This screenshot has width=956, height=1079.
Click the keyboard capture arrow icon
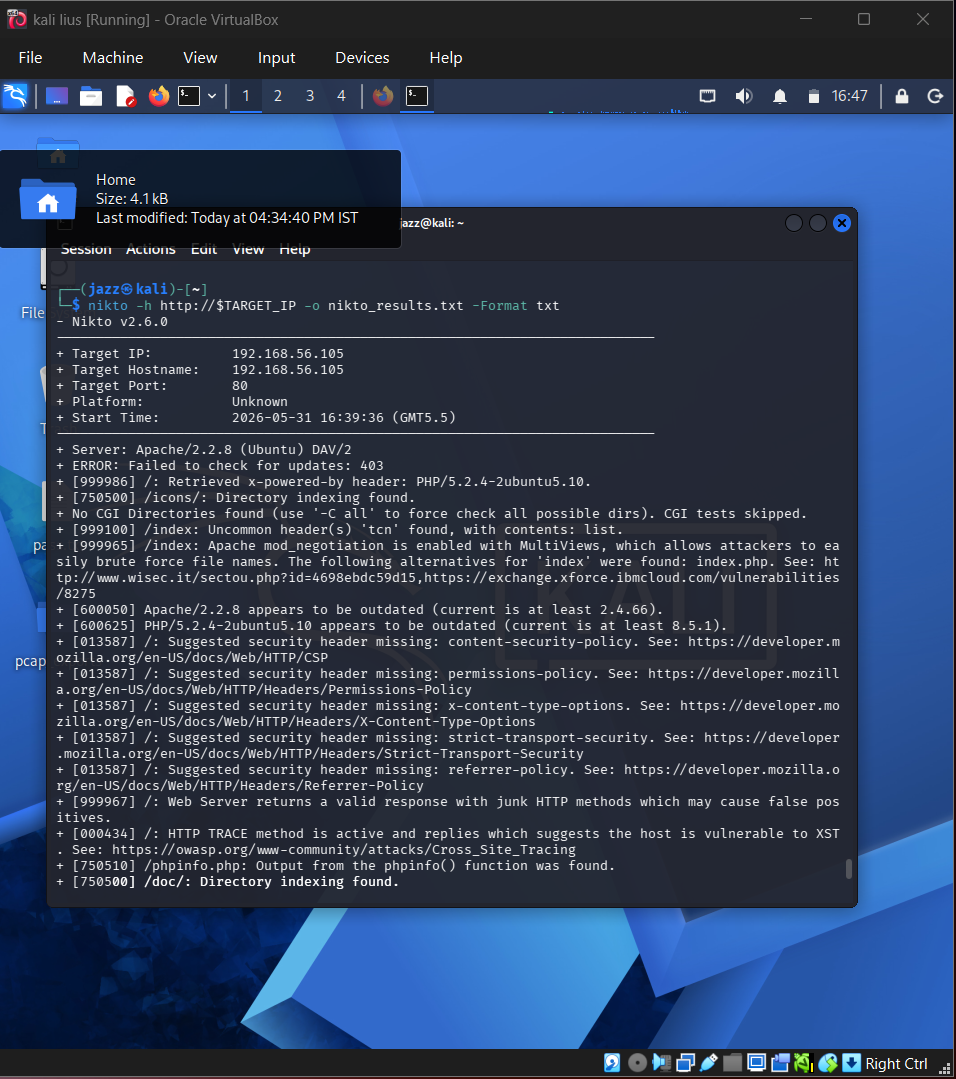851,1063
